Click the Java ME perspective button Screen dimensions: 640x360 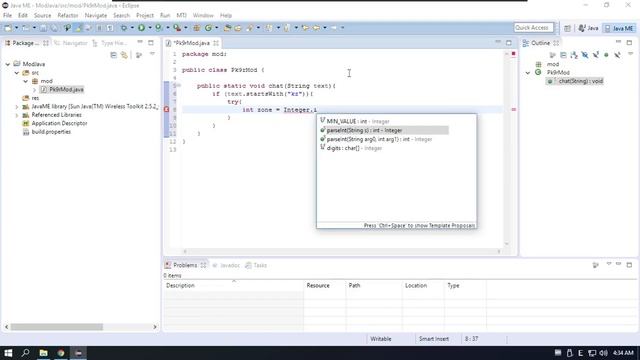[620, 28]
